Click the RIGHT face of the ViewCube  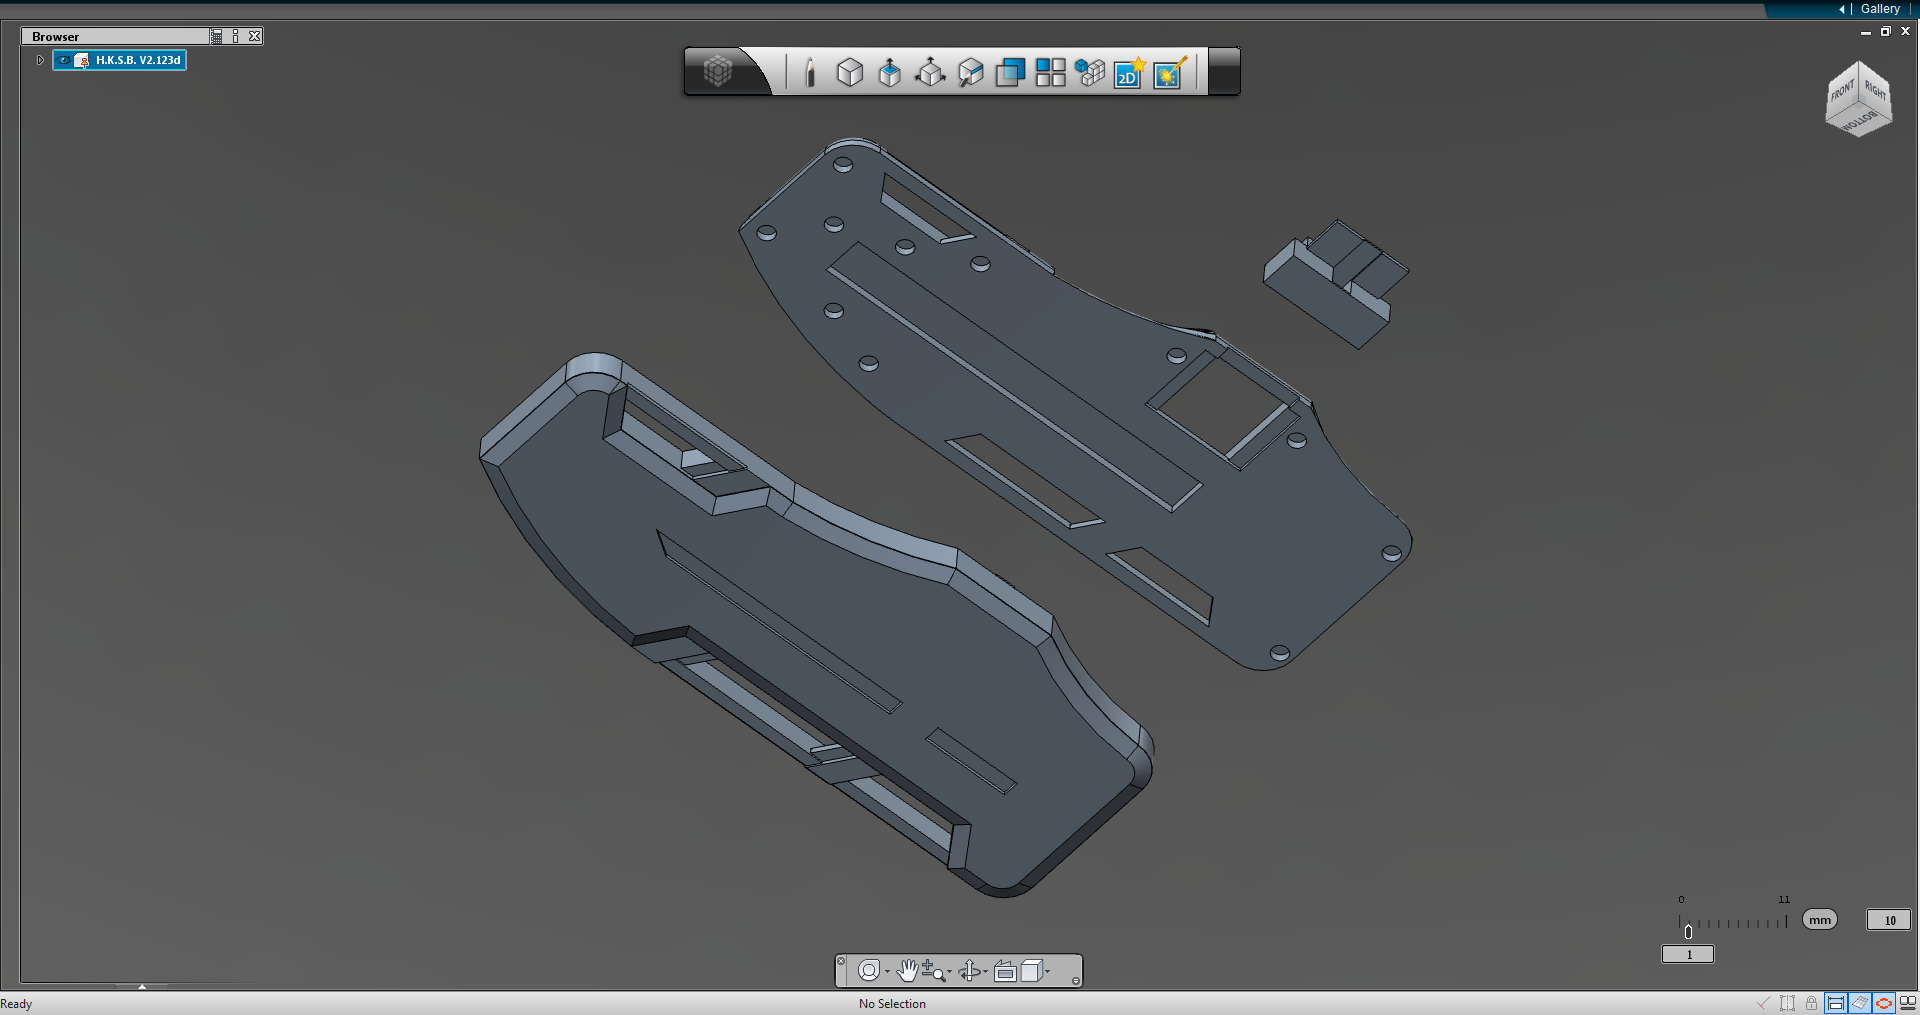tap(1875, 91)
